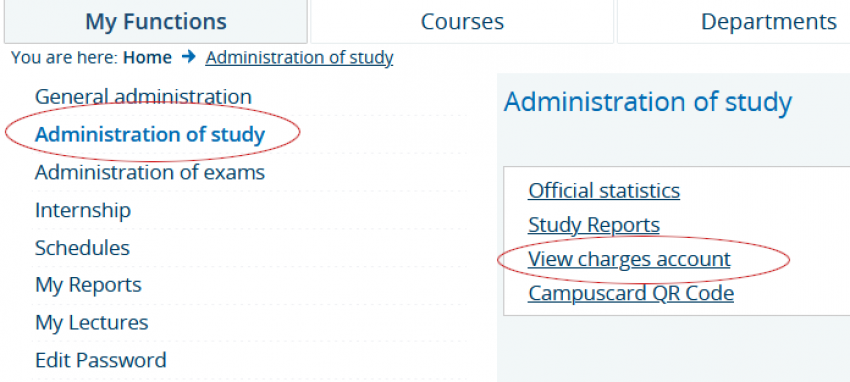Go to My Lectures
Screen dimensions: 850x382
click(92, 322)
